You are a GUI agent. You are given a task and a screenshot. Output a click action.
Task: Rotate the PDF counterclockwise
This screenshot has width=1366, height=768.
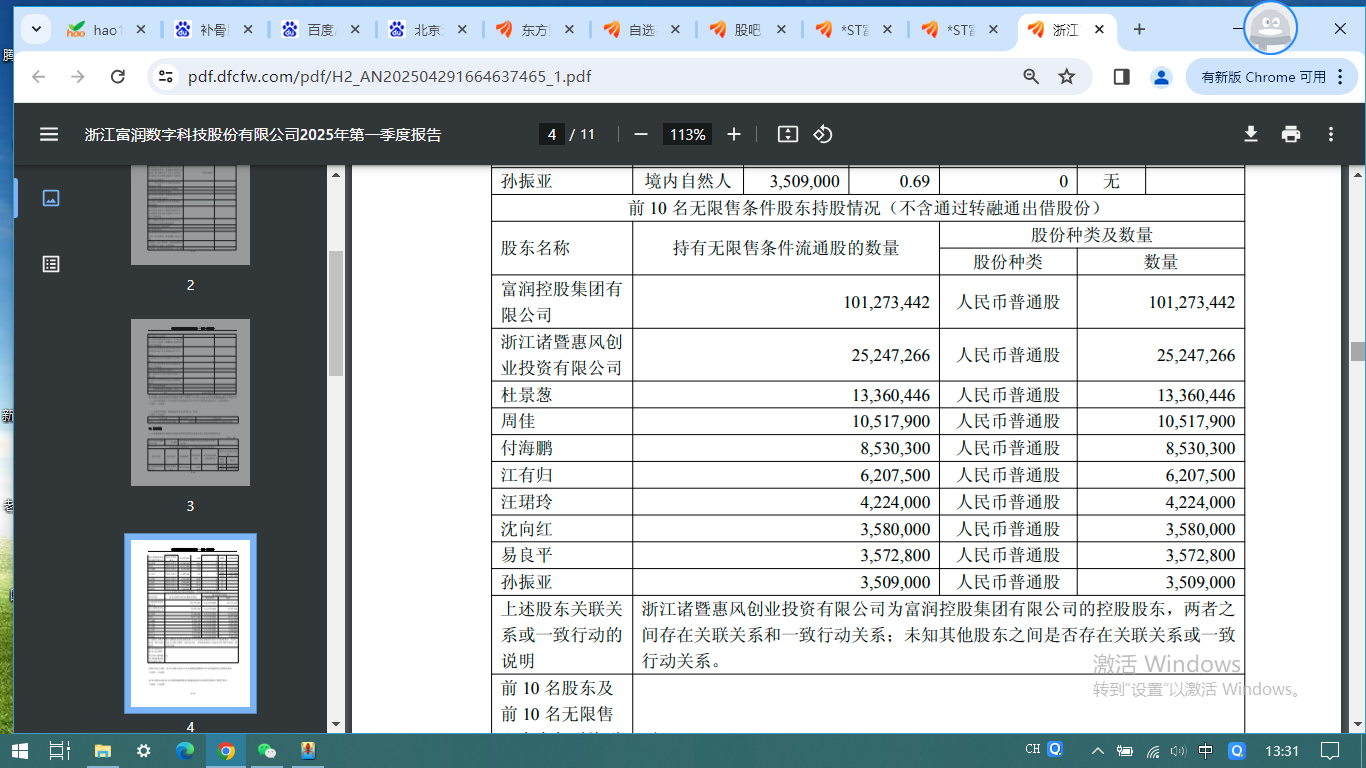point(823,134)
